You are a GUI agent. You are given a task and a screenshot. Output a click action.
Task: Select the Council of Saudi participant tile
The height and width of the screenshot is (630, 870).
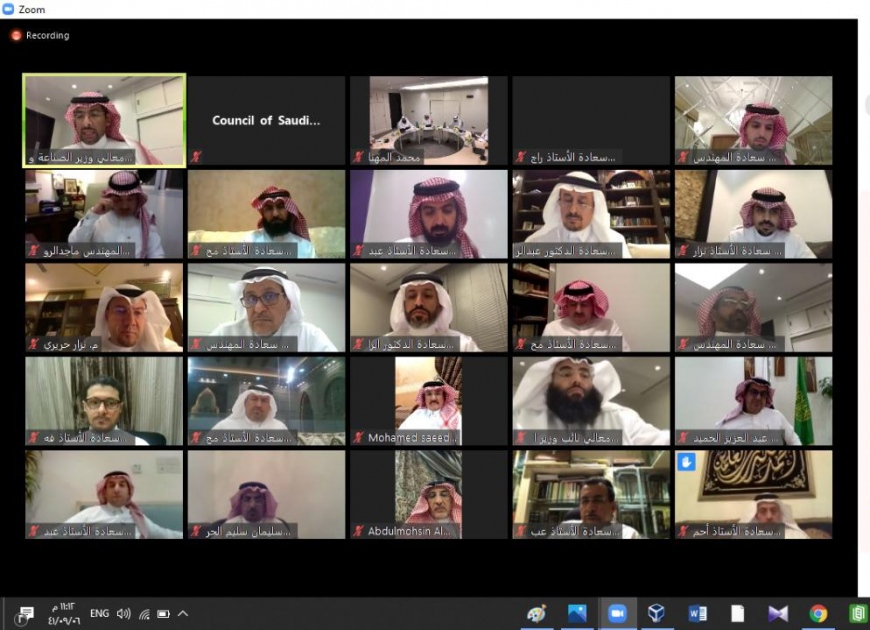[x=266, y=121]
